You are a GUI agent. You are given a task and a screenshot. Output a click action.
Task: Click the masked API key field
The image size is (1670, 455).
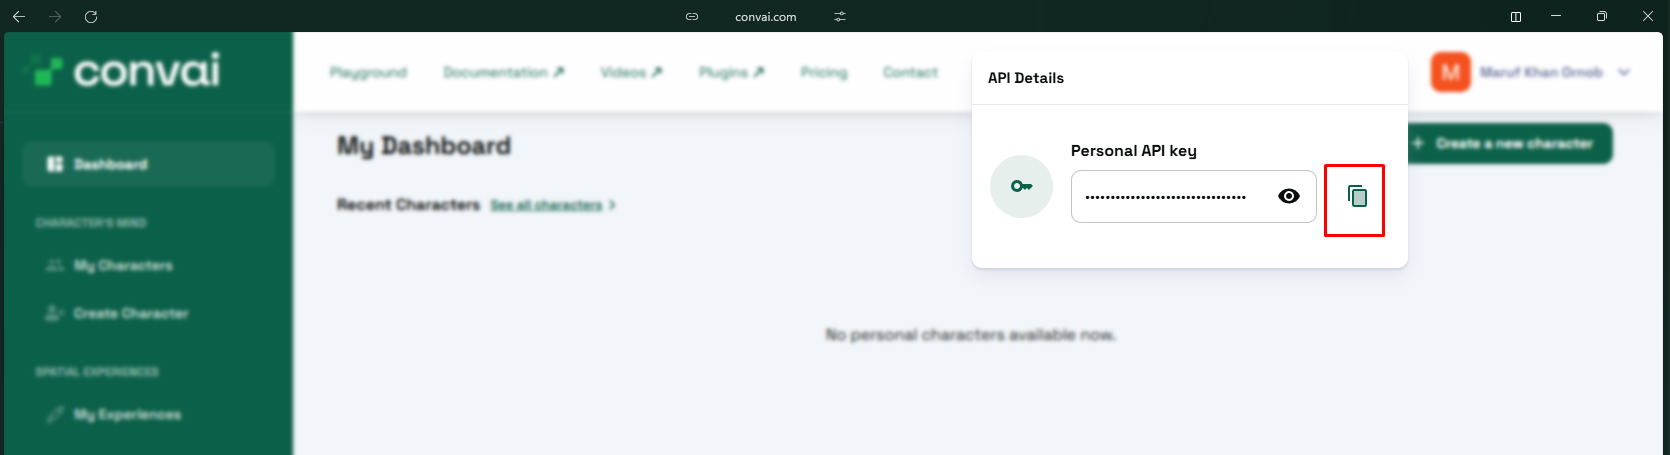click(x=1166, y=197)
